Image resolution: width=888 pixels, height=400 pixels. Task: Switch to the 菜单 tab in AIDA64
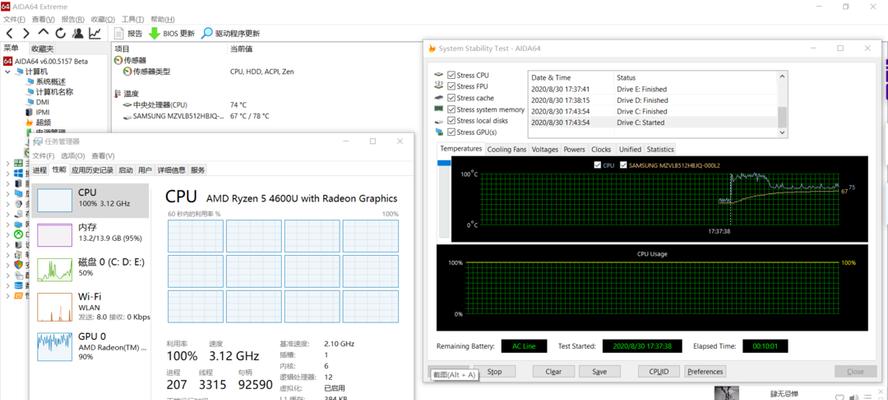(x=11, y=48)
